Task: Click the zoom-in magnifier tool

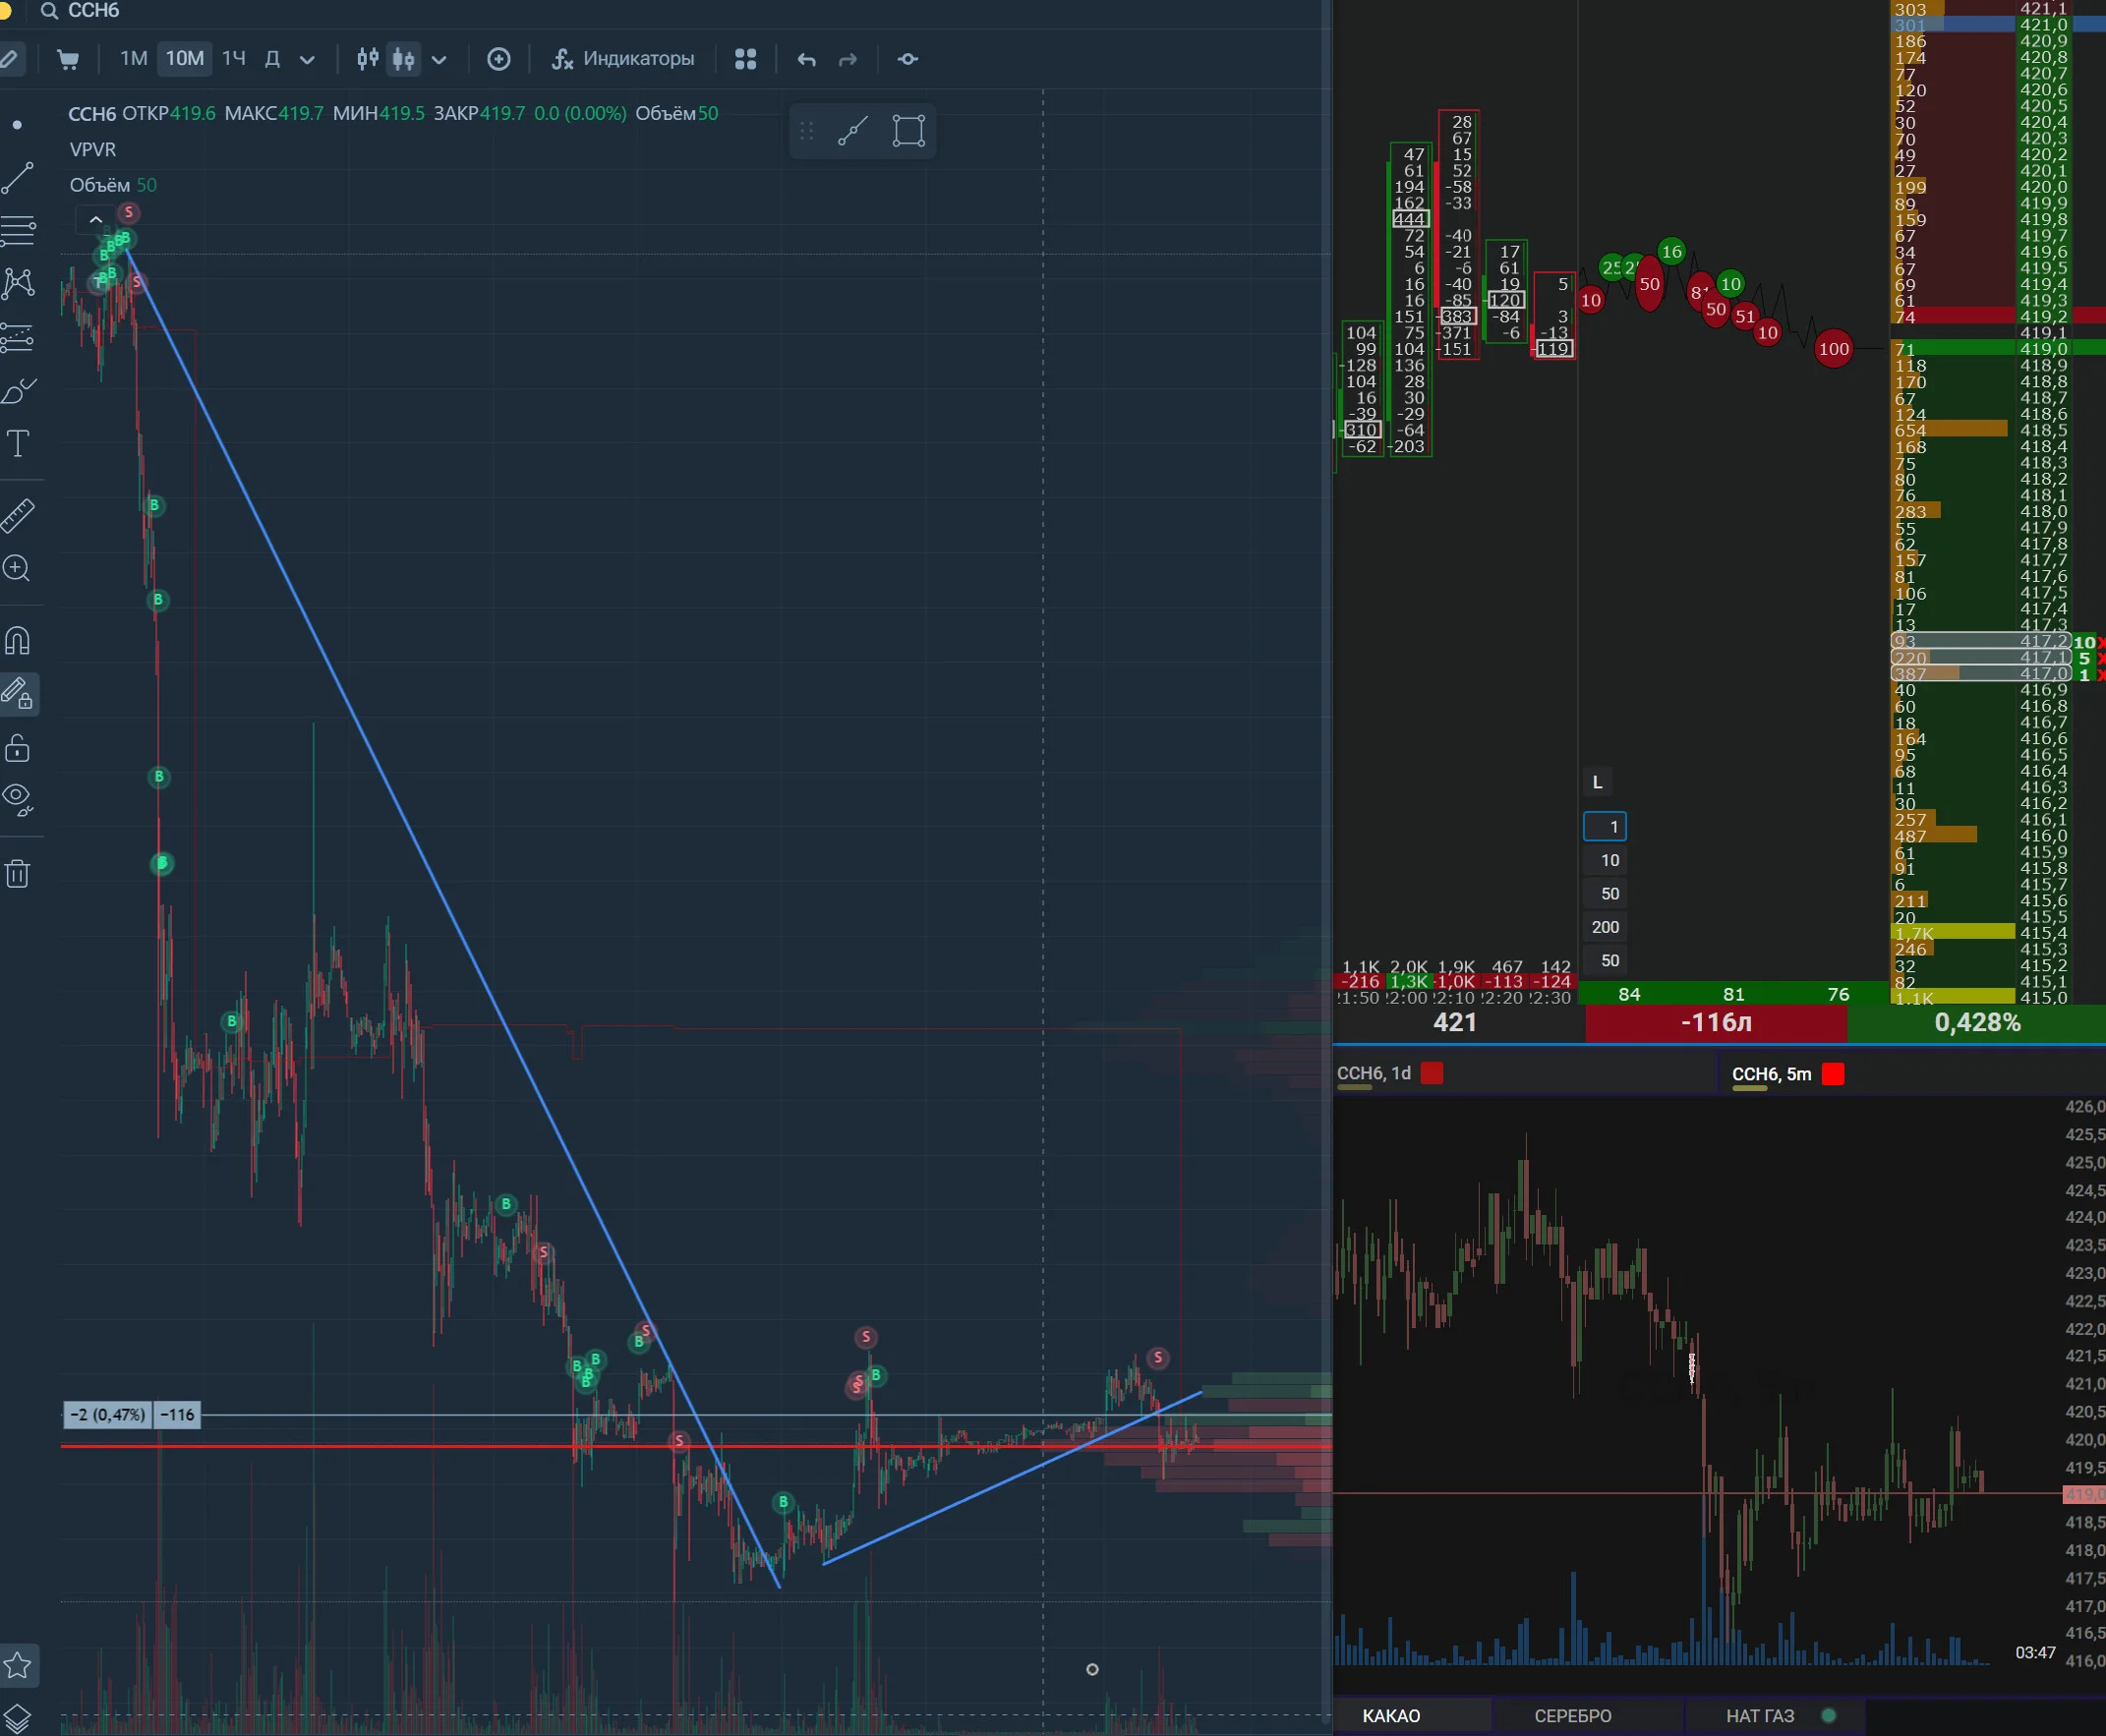Action: tap(17, 569)
